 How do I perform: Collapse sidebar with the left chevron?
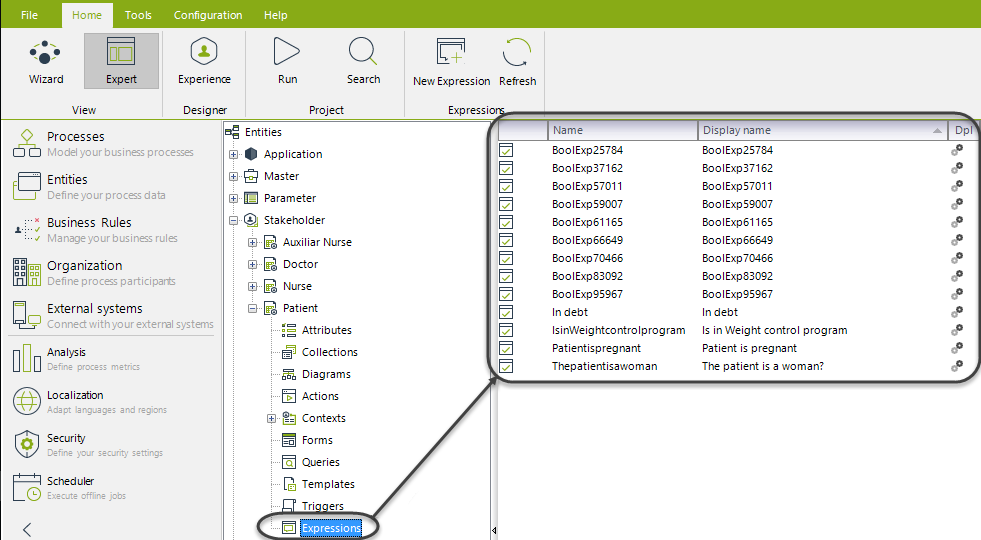click(27, 529)
